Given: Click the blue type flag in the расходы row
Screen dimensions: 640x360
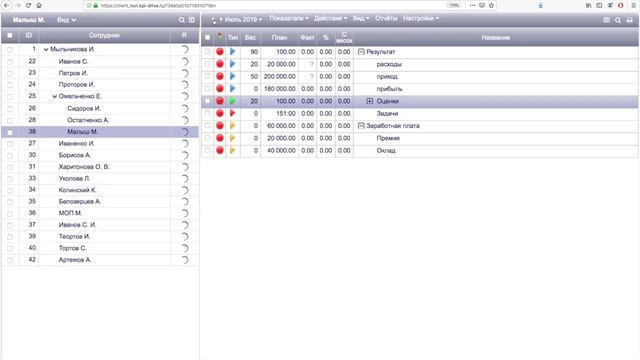Looking at the screenshot, I should [232, 64].
